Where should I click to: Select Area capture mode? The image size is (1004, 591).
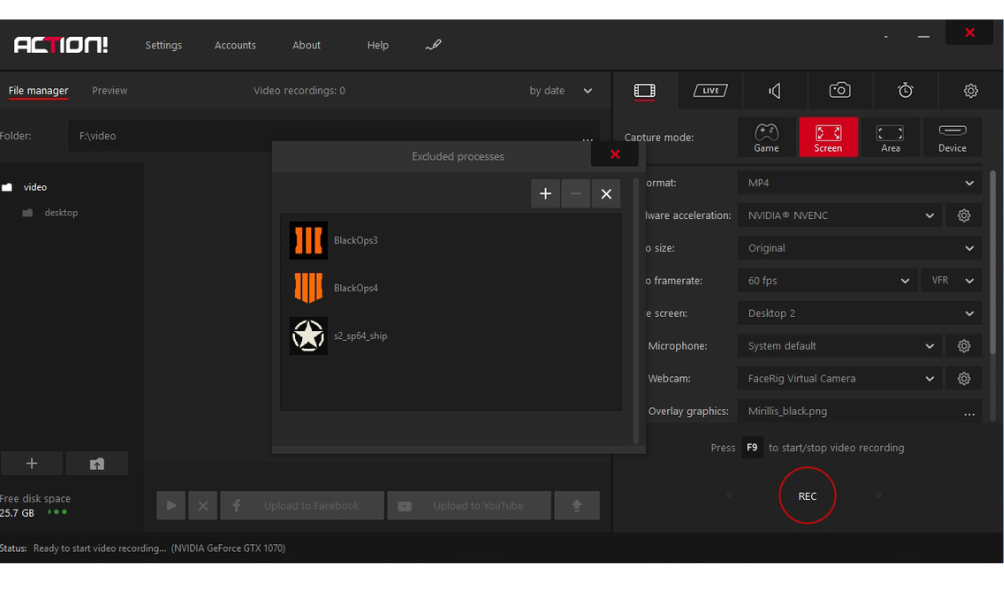(x=890, y=138)
